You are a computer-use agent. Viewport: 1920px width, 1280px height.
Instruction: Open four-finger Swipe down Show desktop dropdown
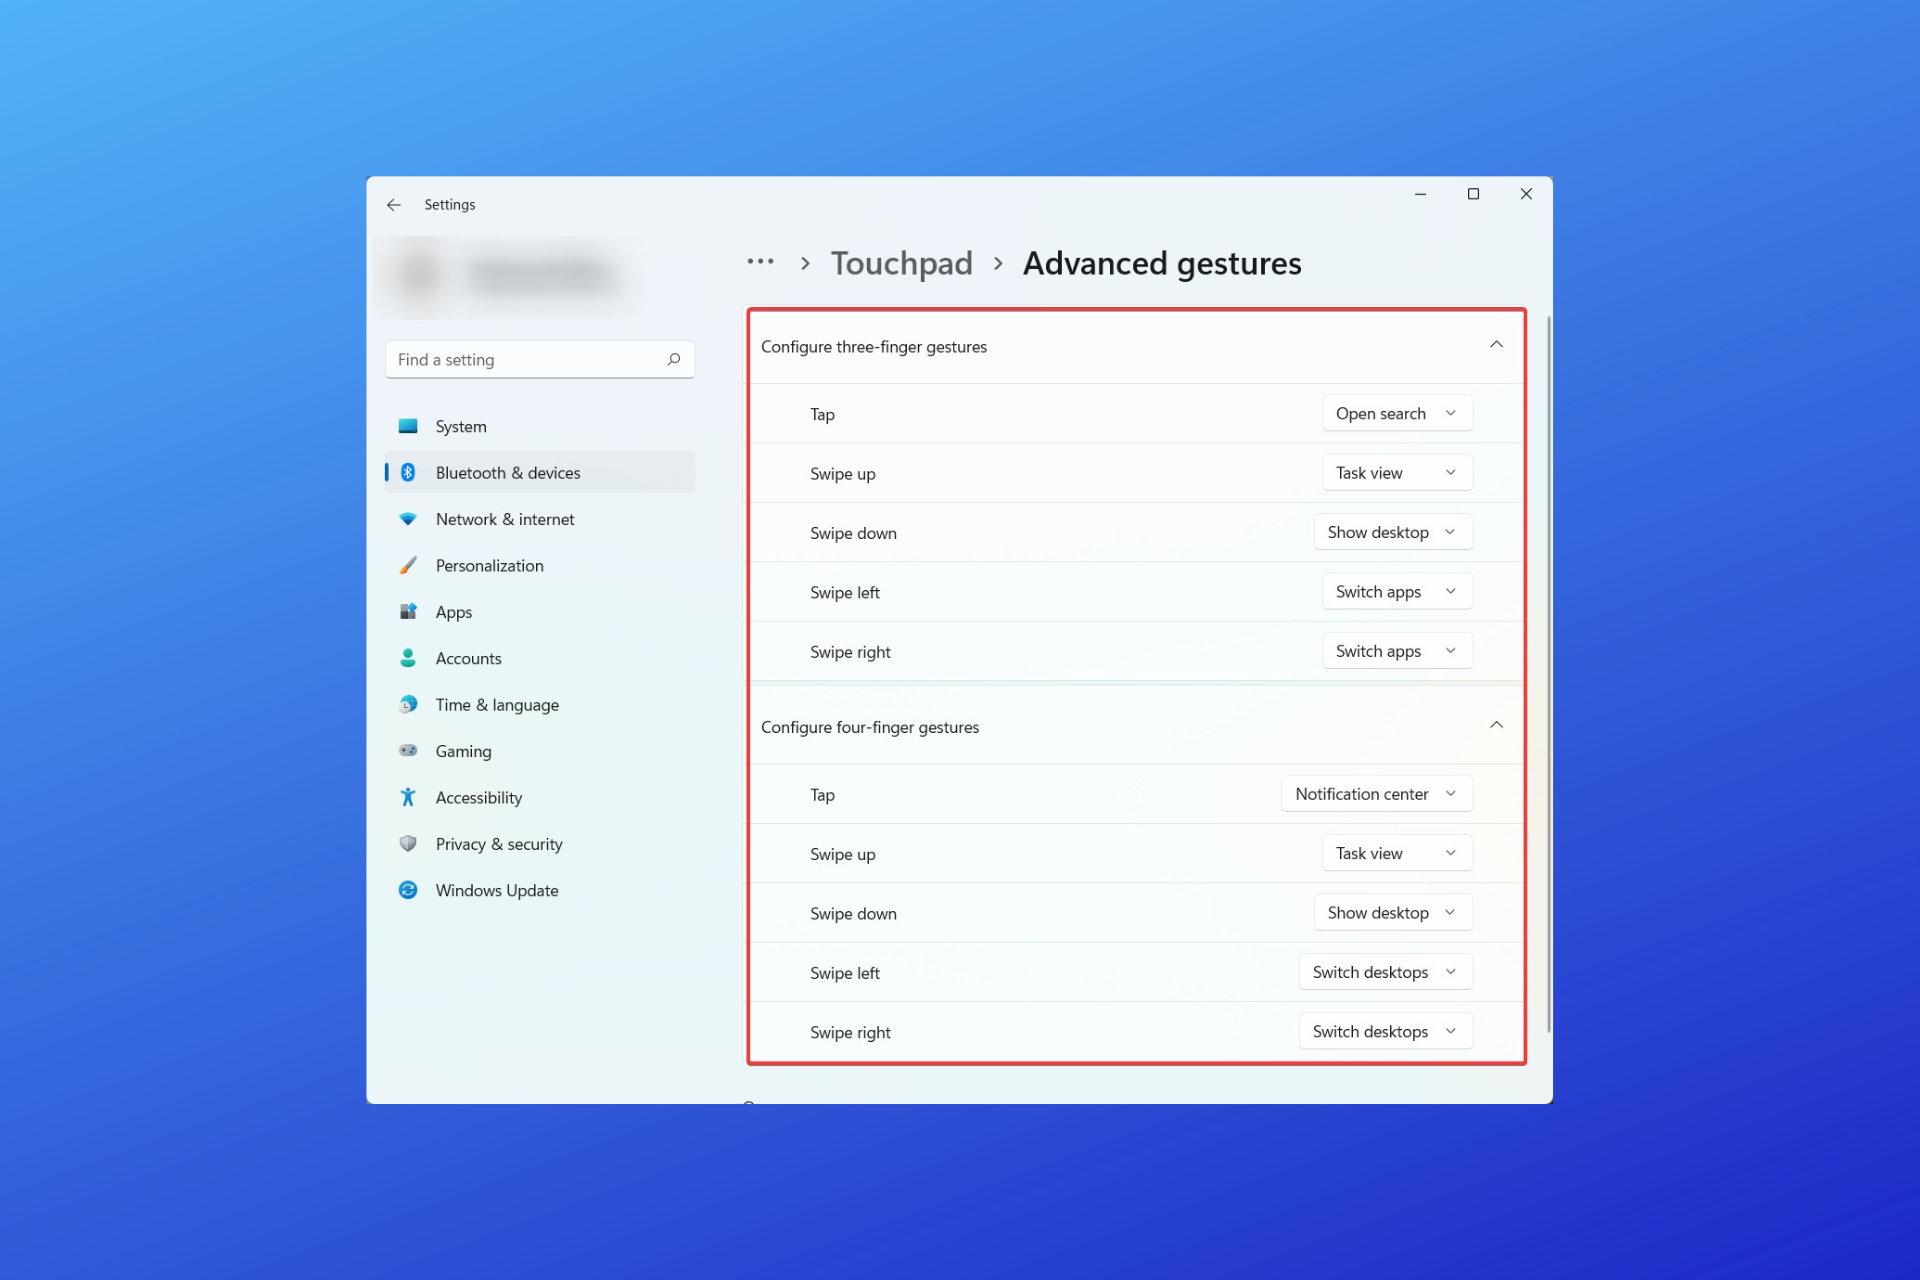coord(1393,912)
